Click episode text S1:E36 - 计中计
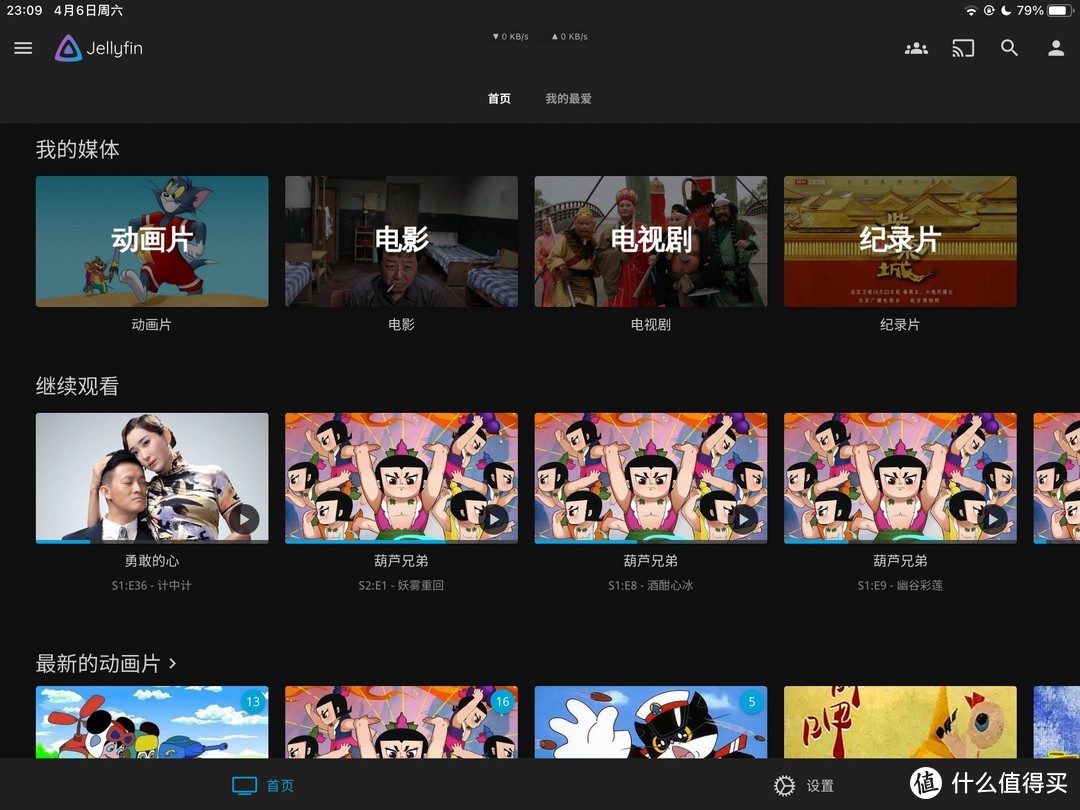This screenshot has width=1080, height=810. [x=152, y=585]
